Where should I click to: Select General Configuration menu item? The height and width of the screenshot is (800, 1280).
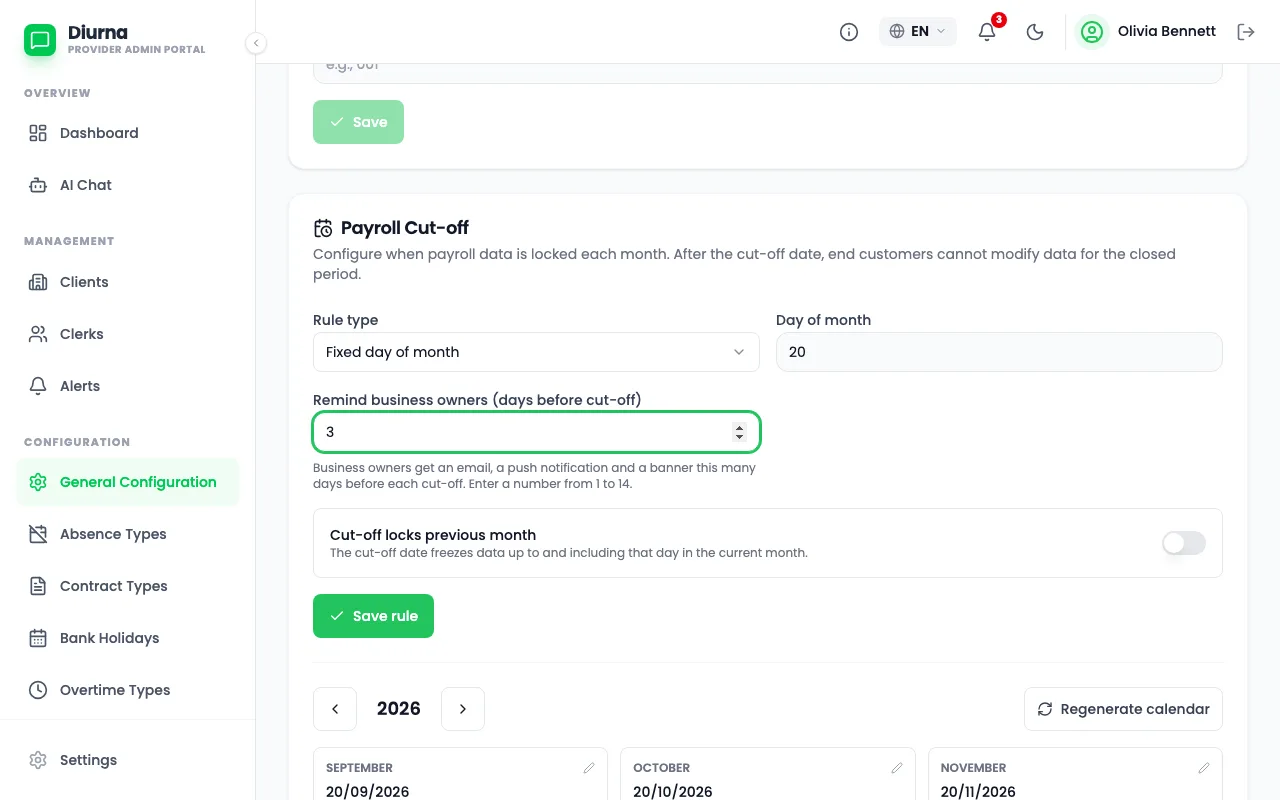[x=128, y=482]
